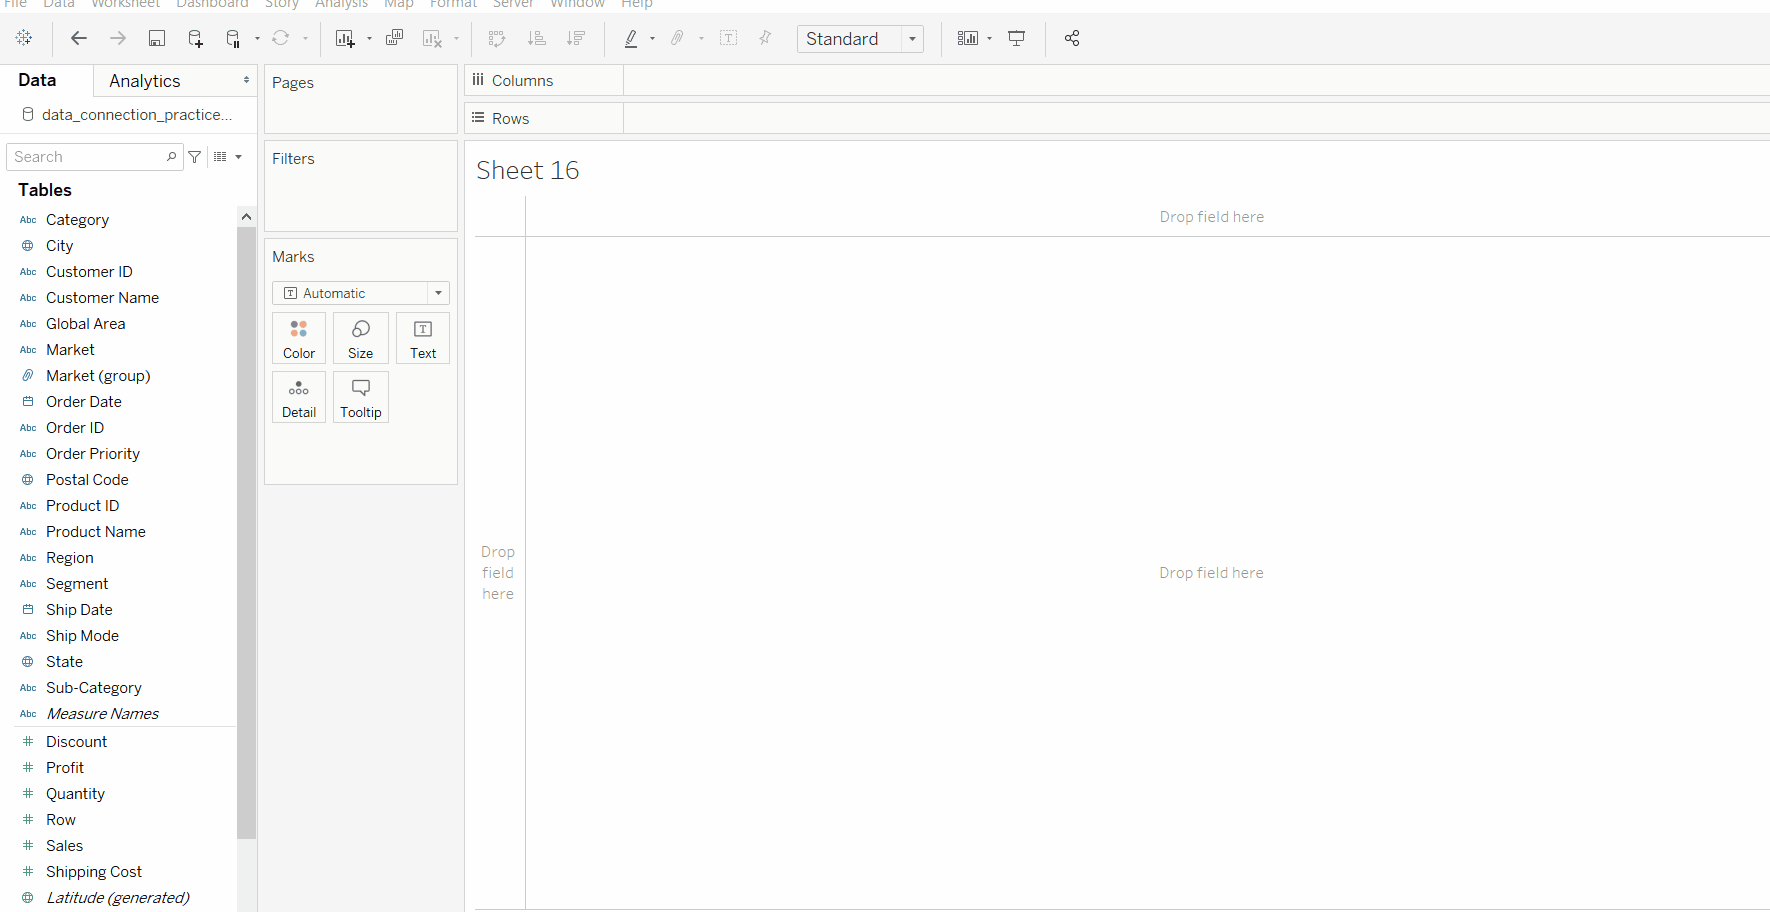Click the Tableau start page logo icon
The height and width of the screenshot is (912, 1770).
(x=24, y=38)
